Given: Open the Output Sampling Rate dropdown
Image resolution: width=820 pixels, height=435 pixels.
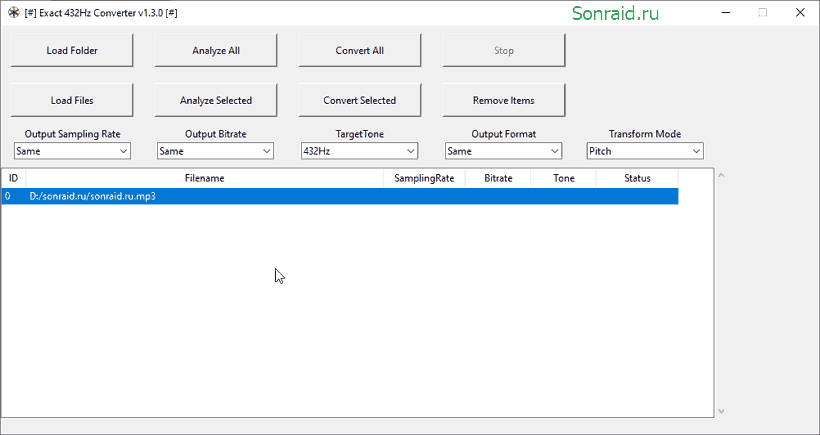Looking at the screenshot, I should 72,151.
